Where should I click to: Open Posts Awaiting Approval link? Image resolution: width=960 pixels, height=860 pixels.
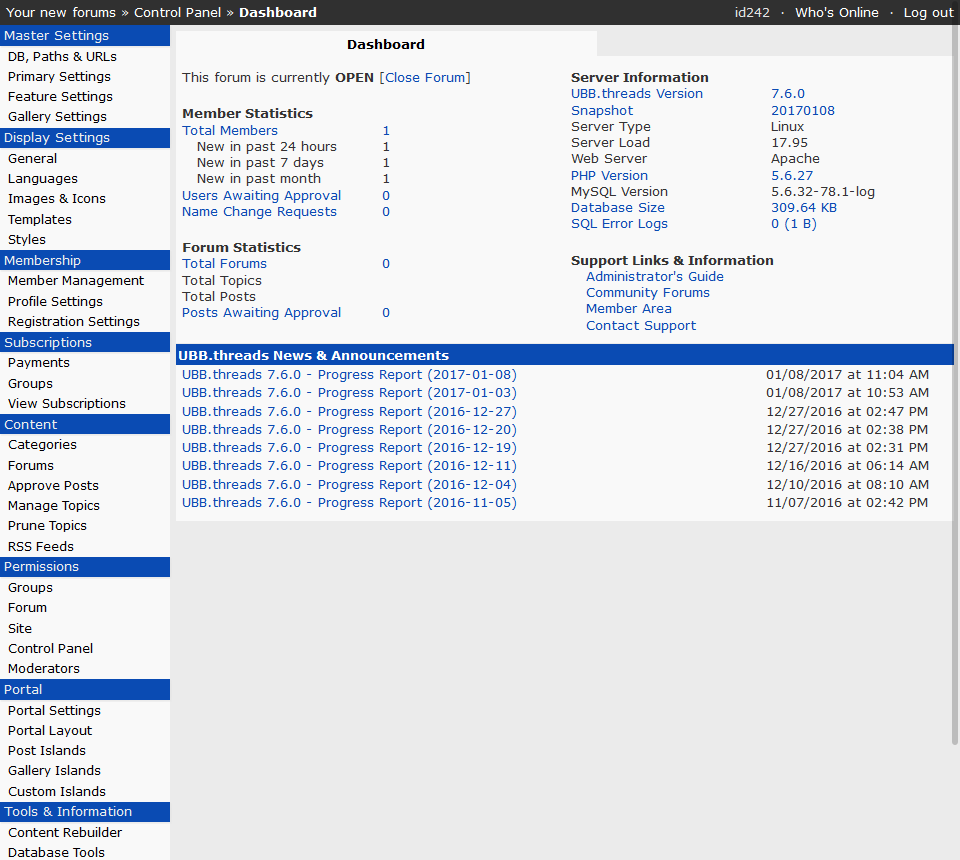[261, 313]
